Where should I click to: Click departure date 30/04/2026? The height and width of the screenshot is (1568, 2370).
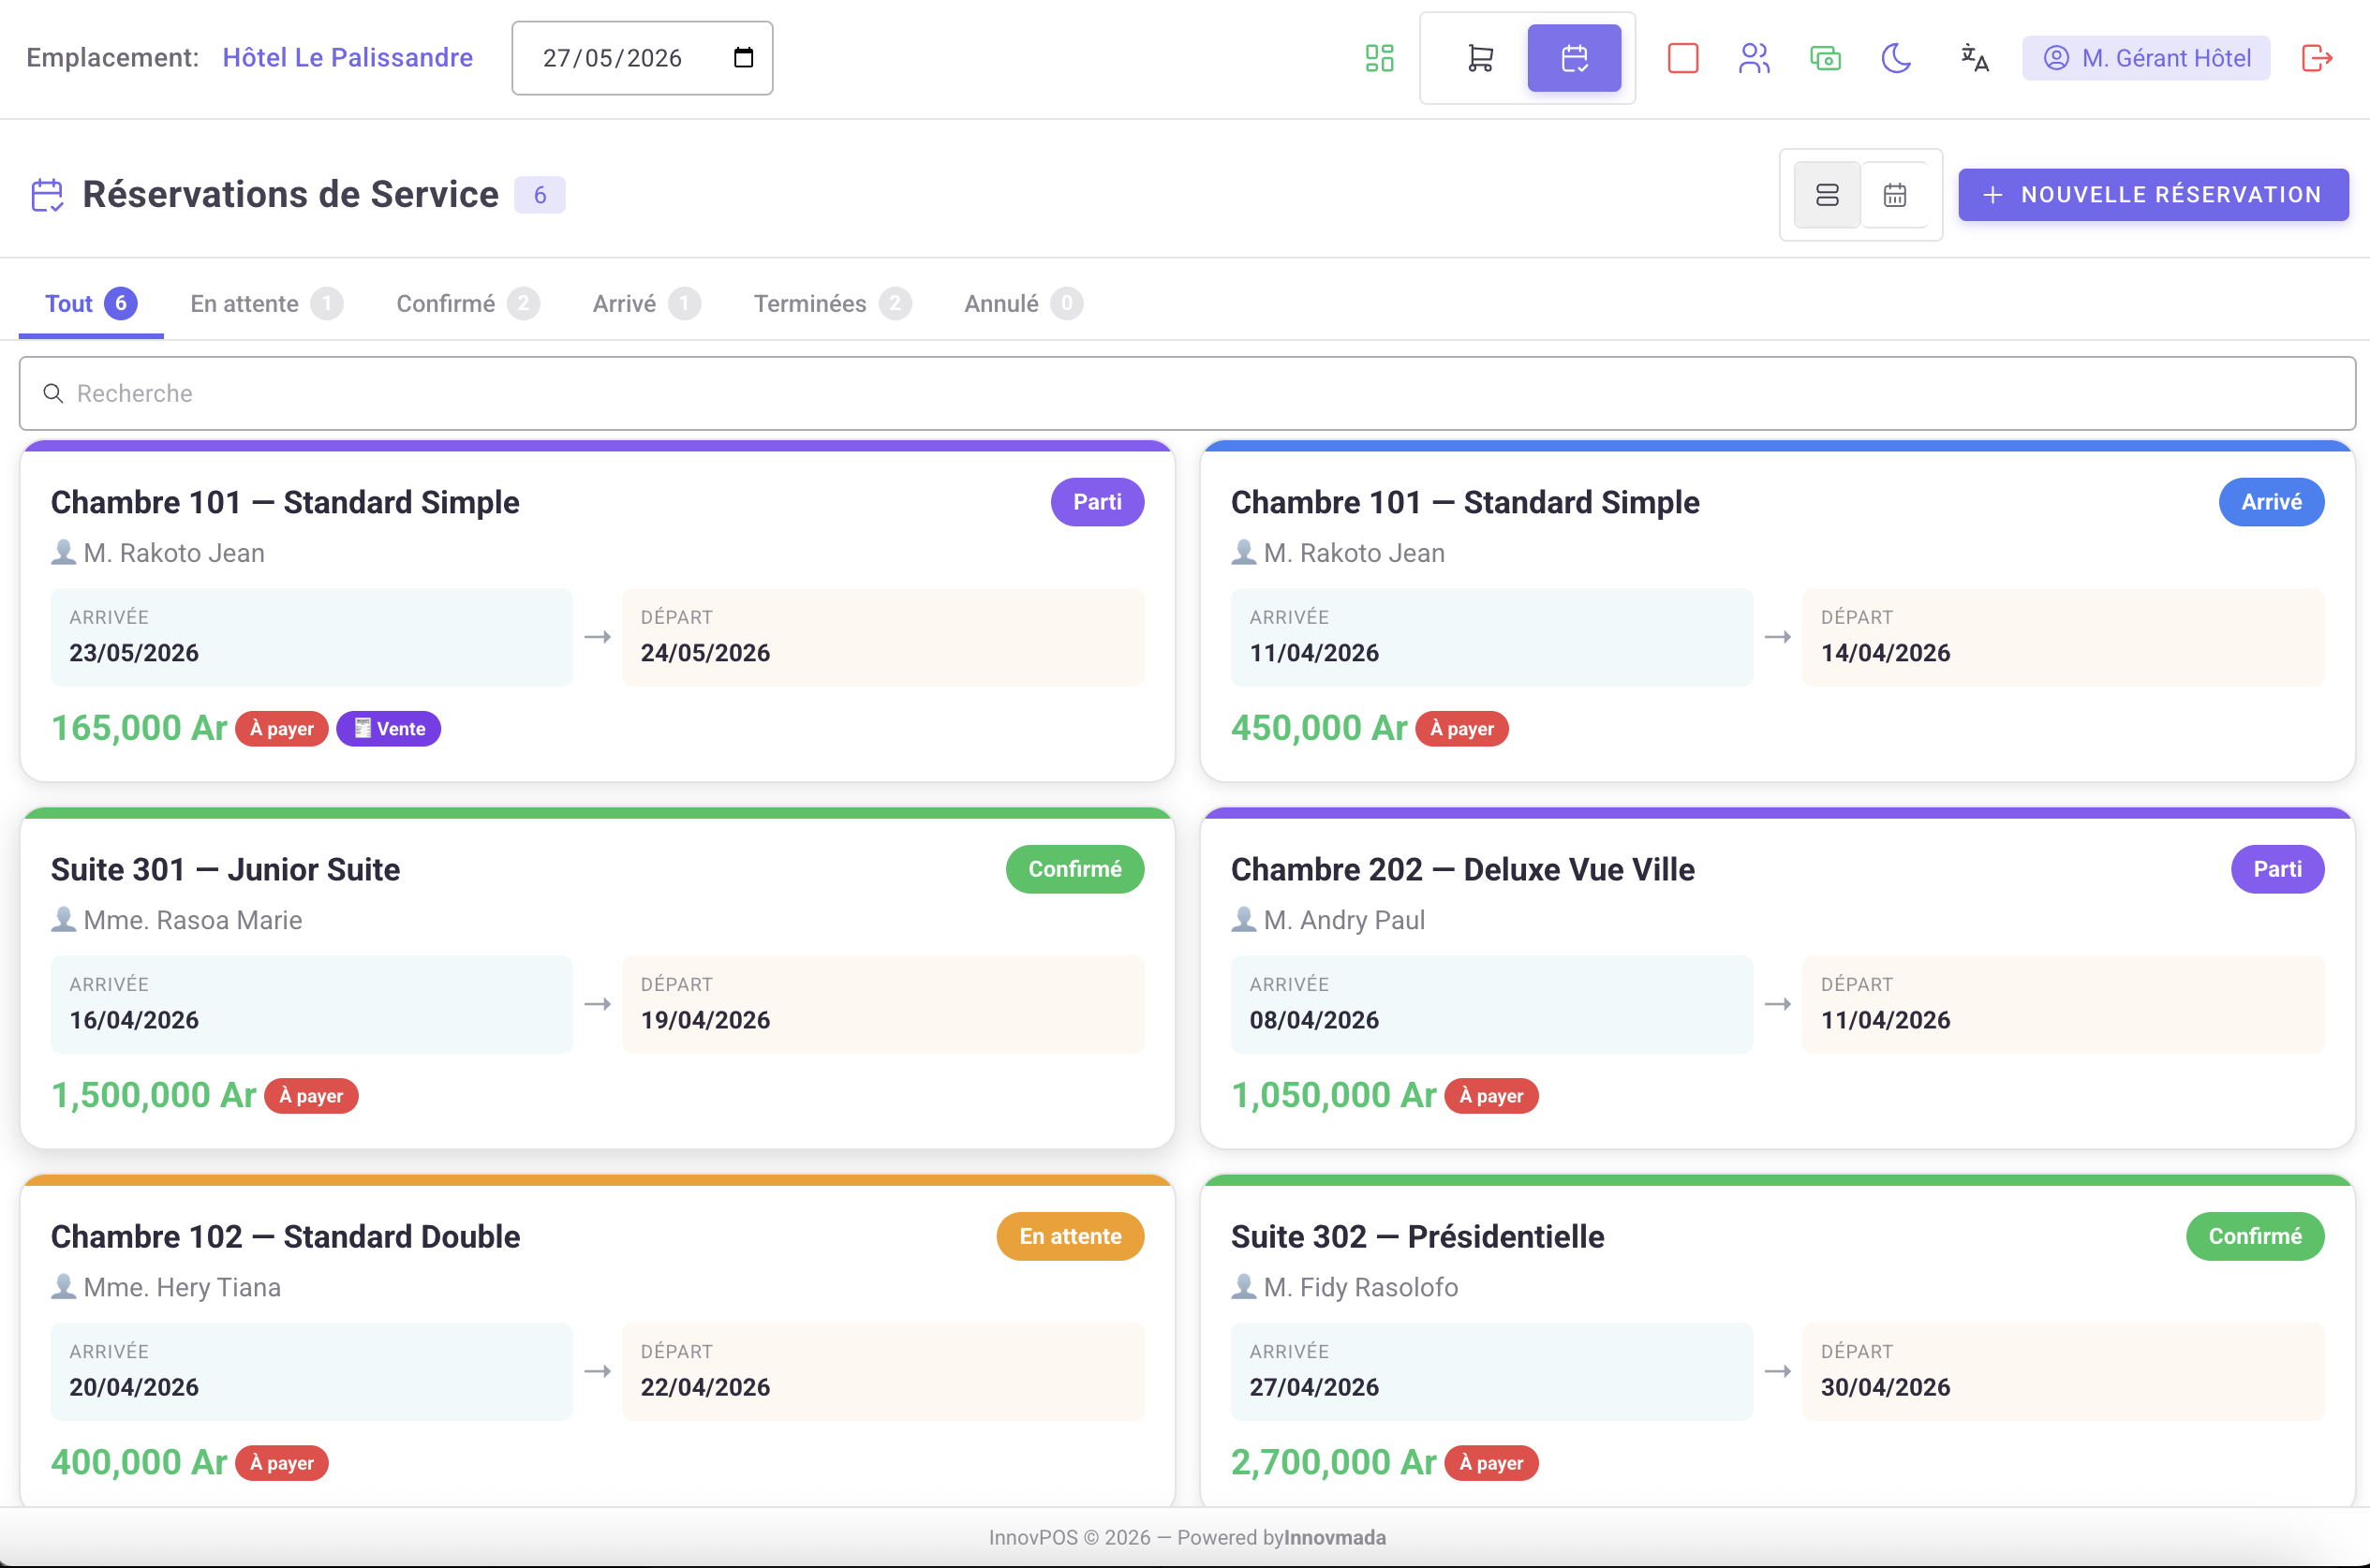click(x=1885, y=1387)
